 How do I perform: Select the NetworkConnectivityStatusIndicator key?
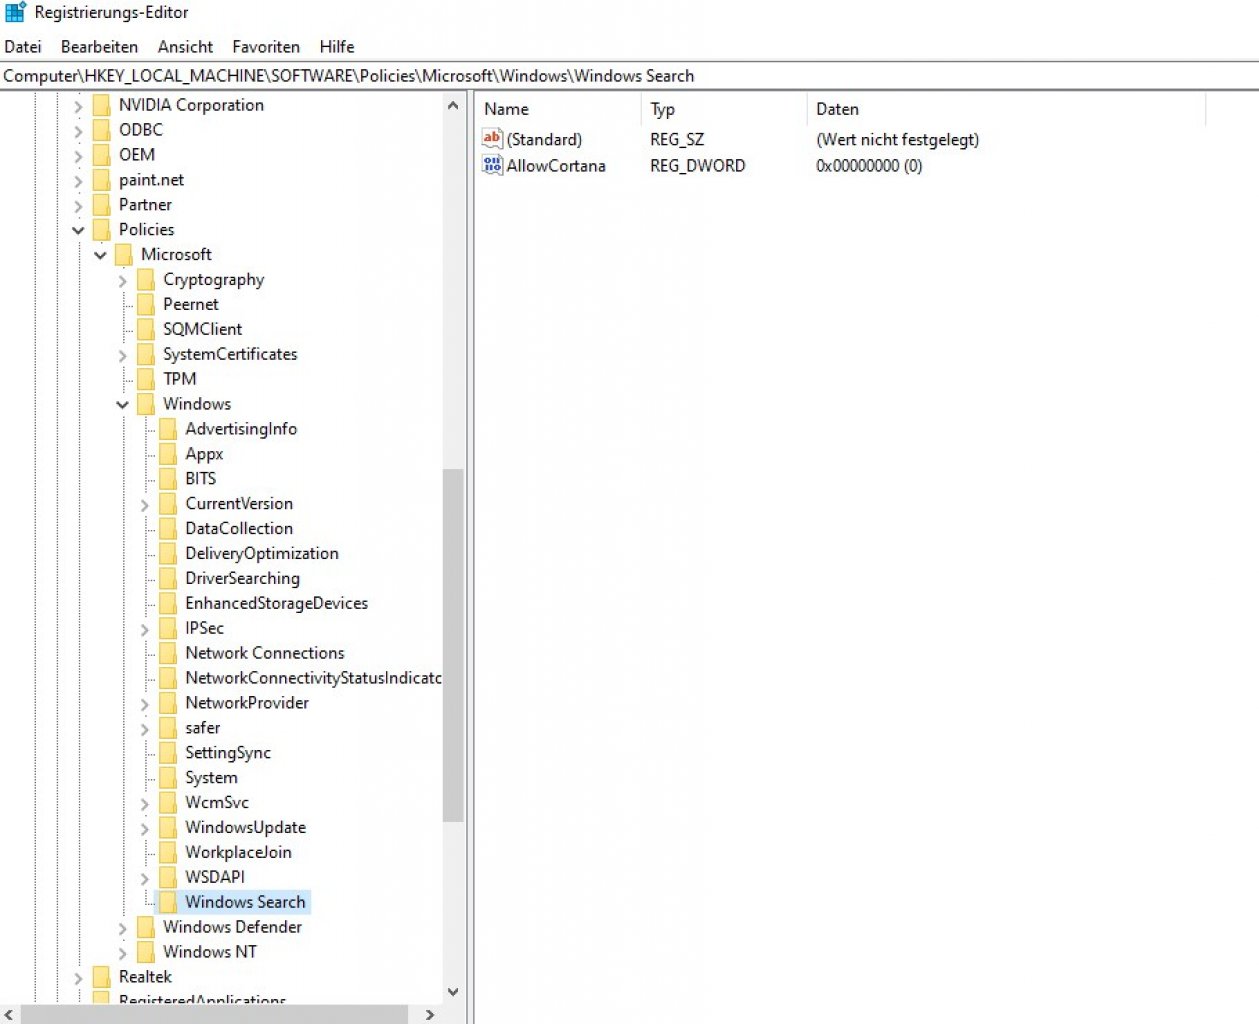tap(313, 678)
